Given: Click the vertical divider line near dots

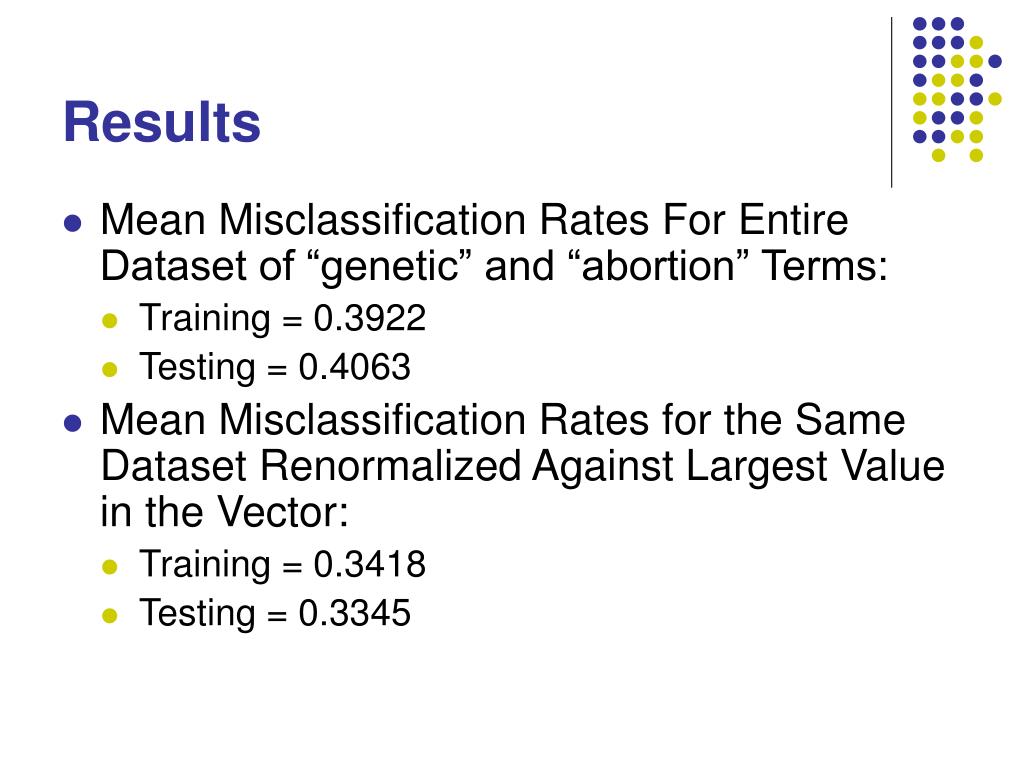Looking at the screenshot, I should point(891,103).
